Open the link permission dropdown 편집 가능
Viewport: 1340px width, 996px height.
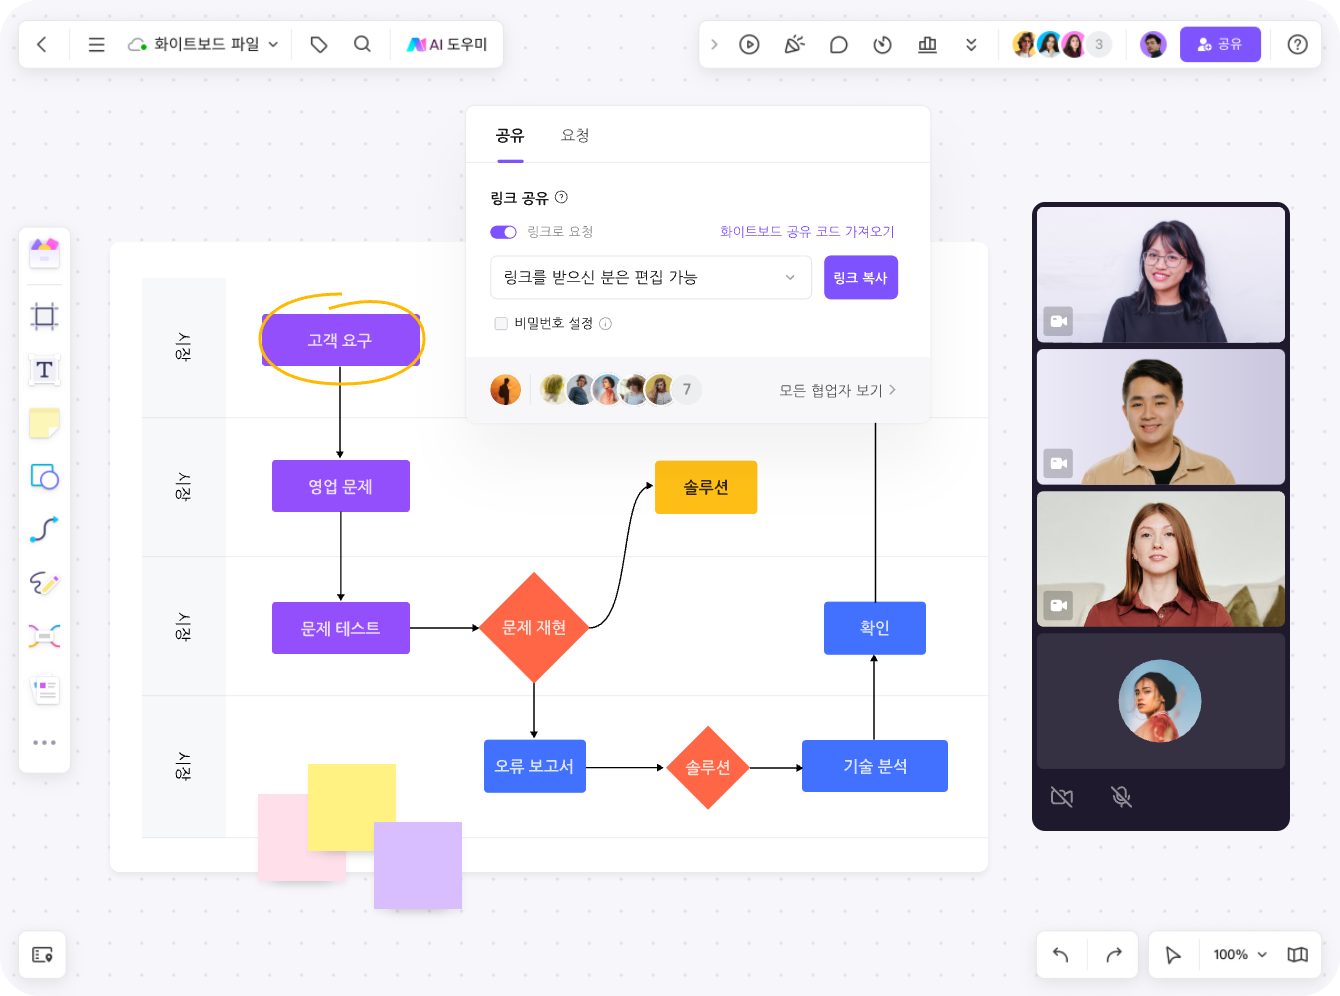pos(650,277)
